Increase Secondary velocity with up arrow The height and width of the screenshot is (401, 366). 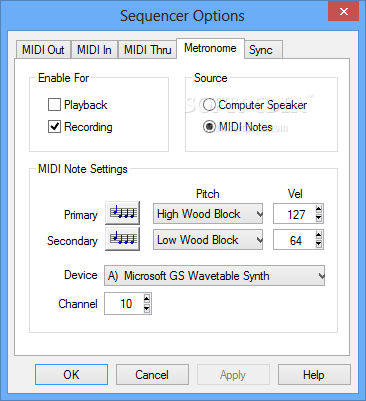pos(319,235)
